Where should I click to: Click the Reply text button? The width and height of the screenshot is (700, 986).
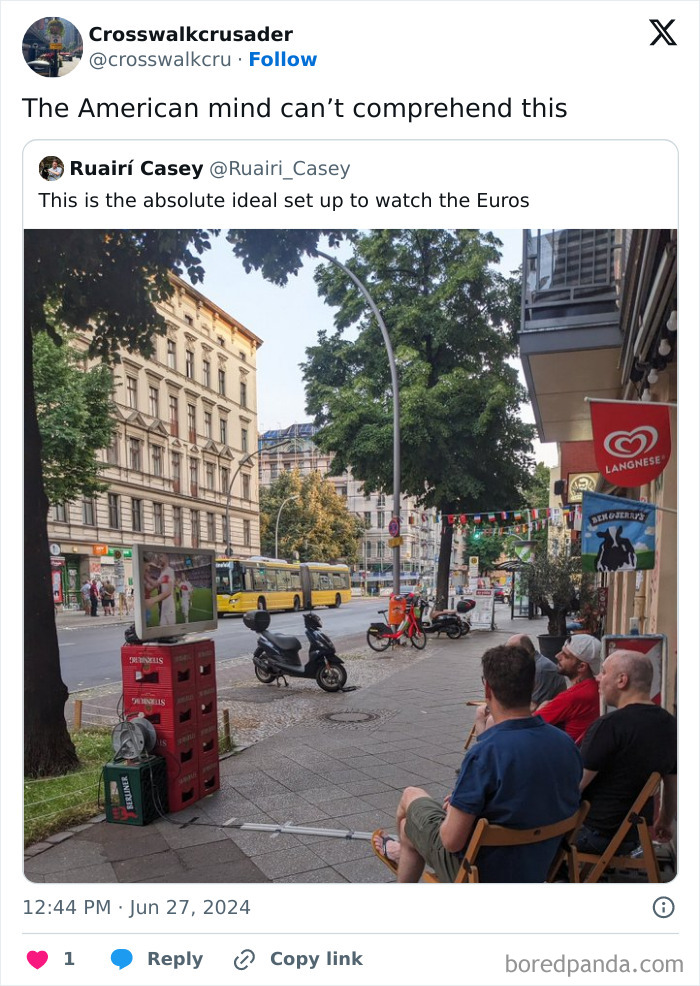point(175,959)
